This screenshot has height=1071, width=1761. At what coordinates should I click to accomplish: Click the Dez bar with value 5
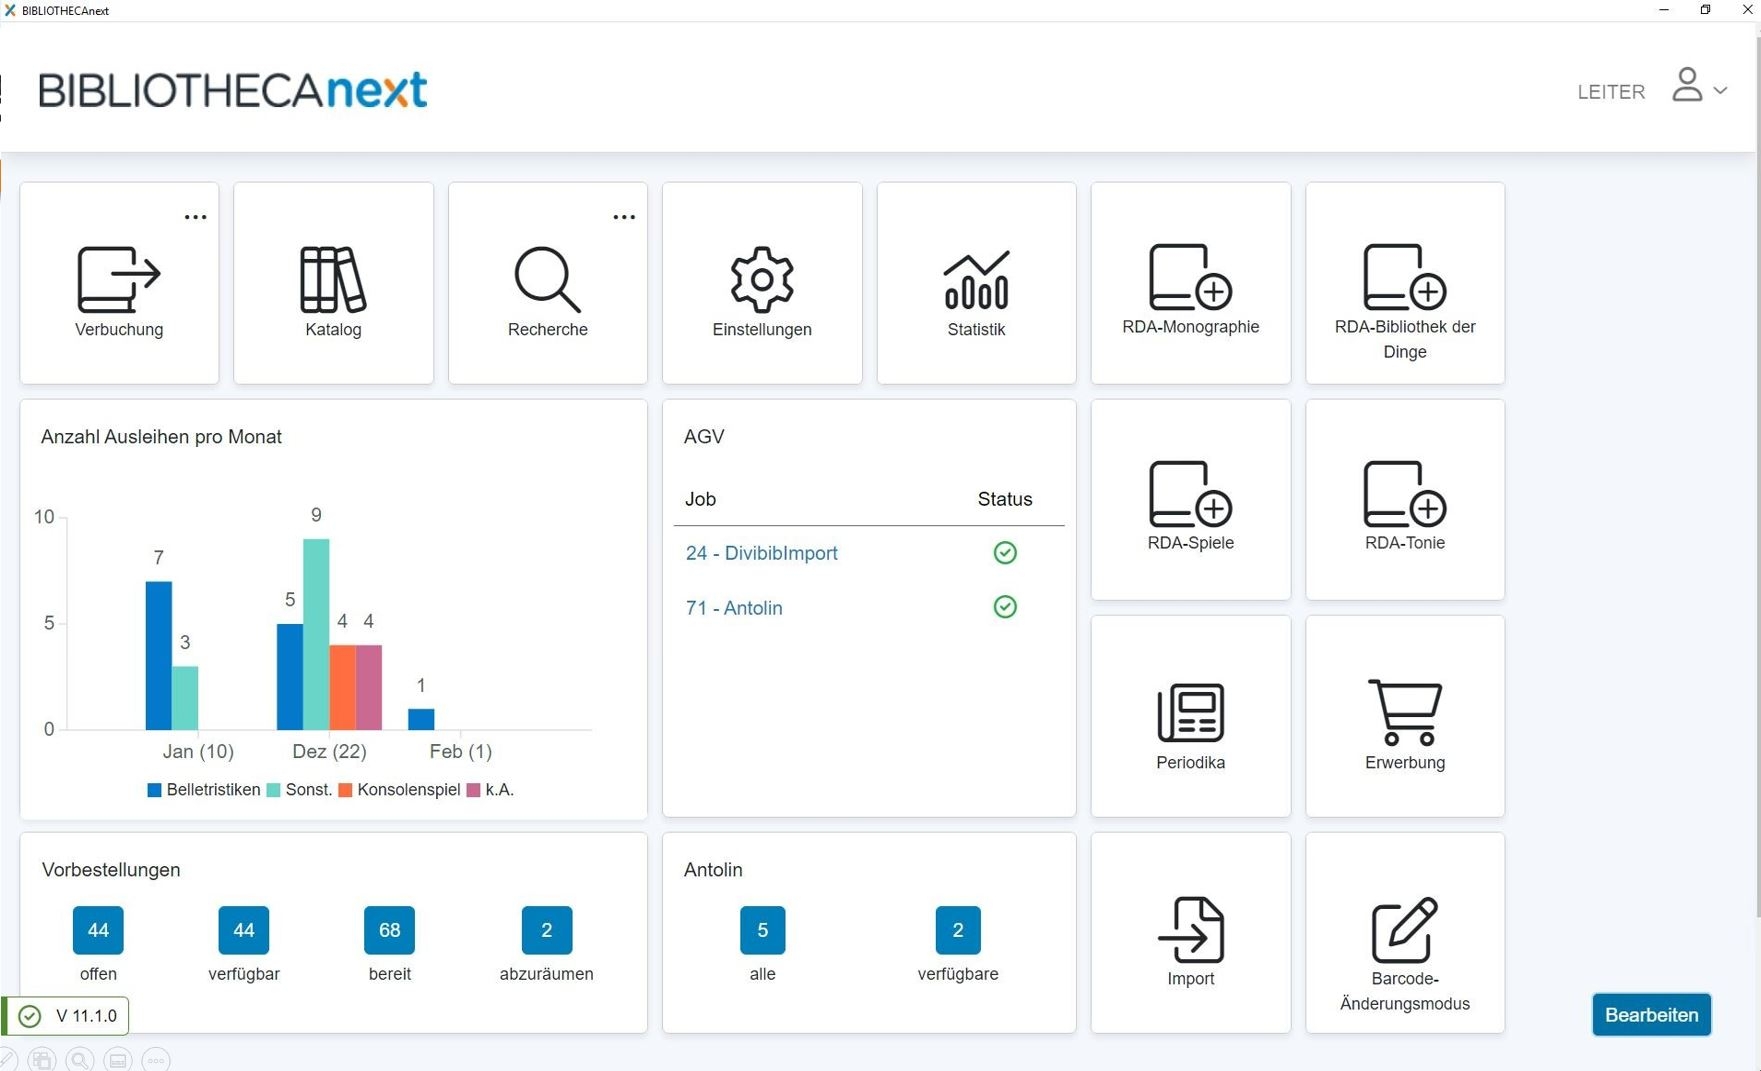[x=290, y=677]
